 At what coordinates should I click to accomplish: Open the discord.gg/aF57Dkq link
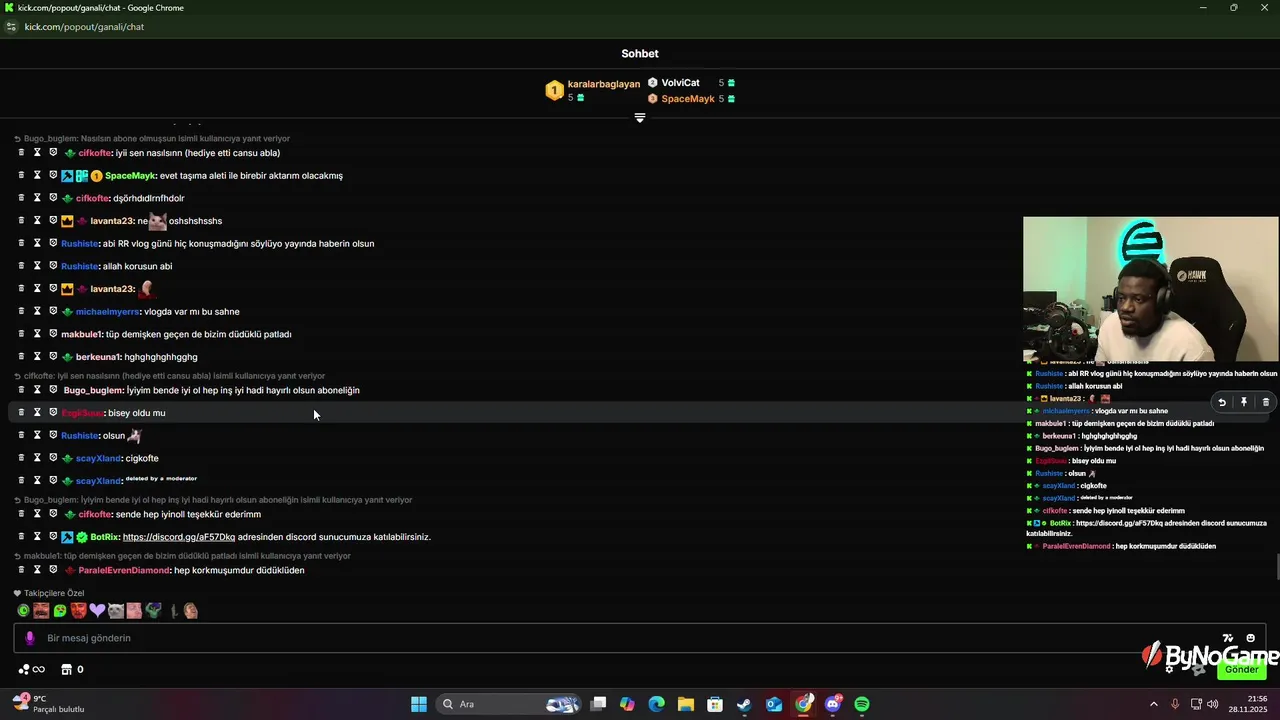point(179,537)
